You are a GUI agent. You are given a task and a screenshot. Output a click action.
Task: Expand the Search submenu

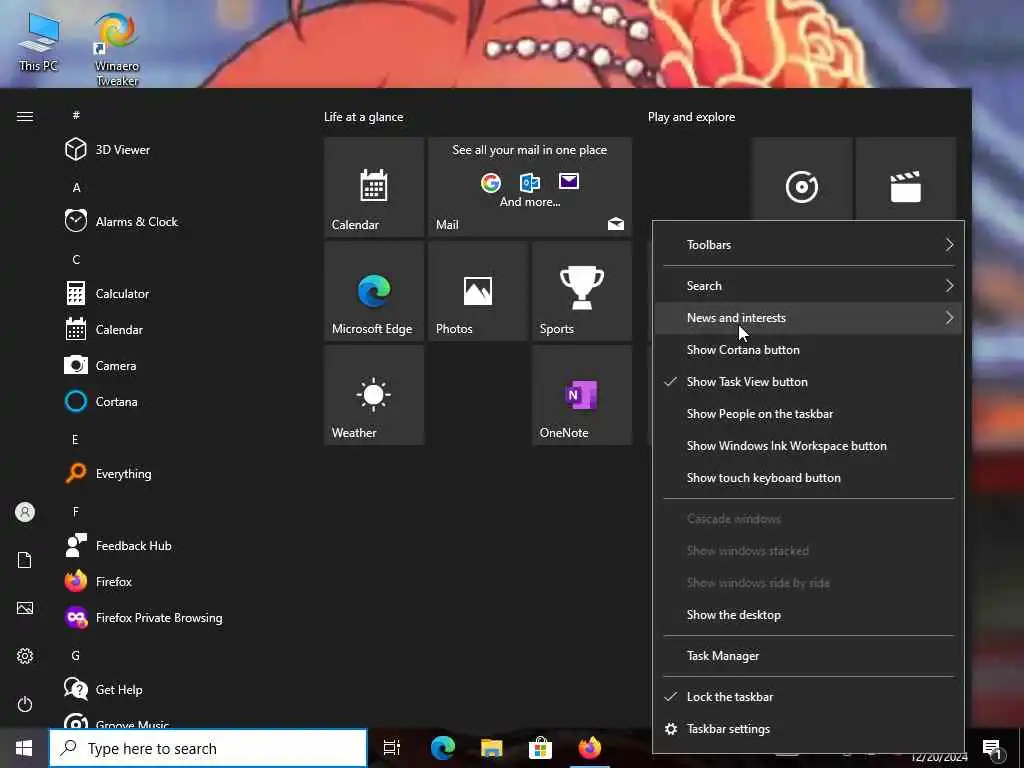[808, 286]
